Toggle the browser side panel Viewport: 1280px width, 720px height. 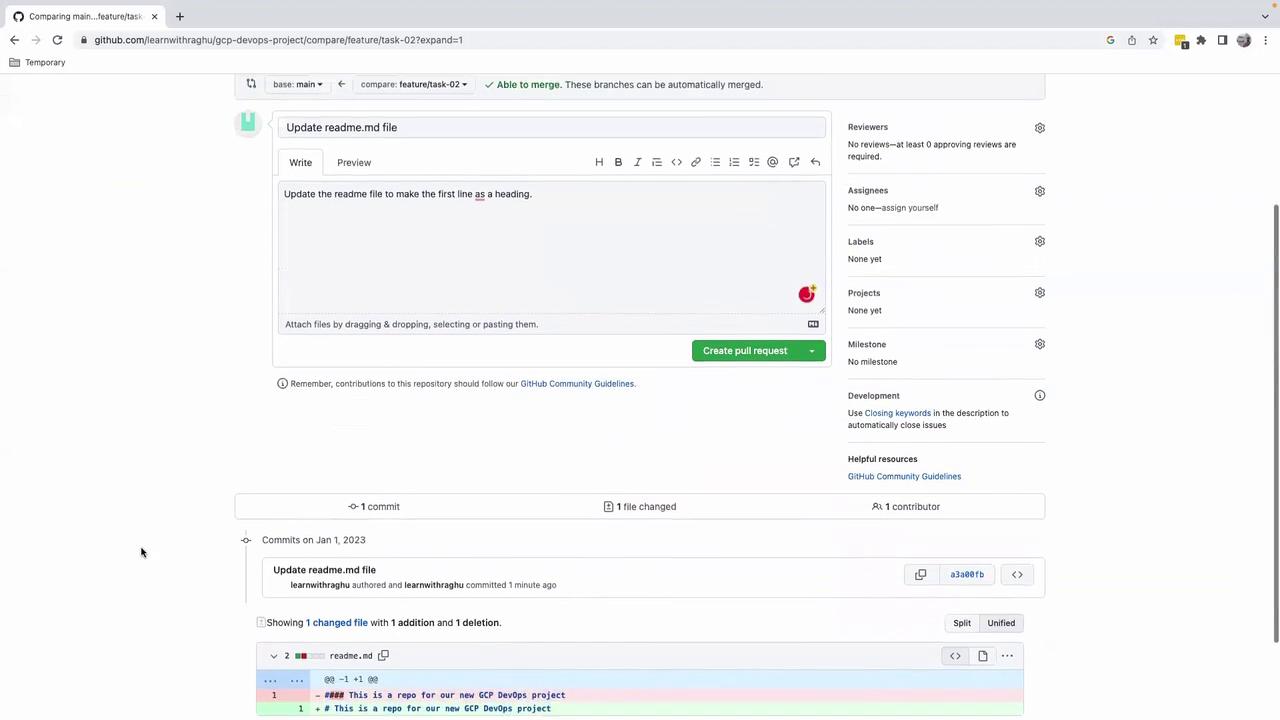(x=1222, y=40)
